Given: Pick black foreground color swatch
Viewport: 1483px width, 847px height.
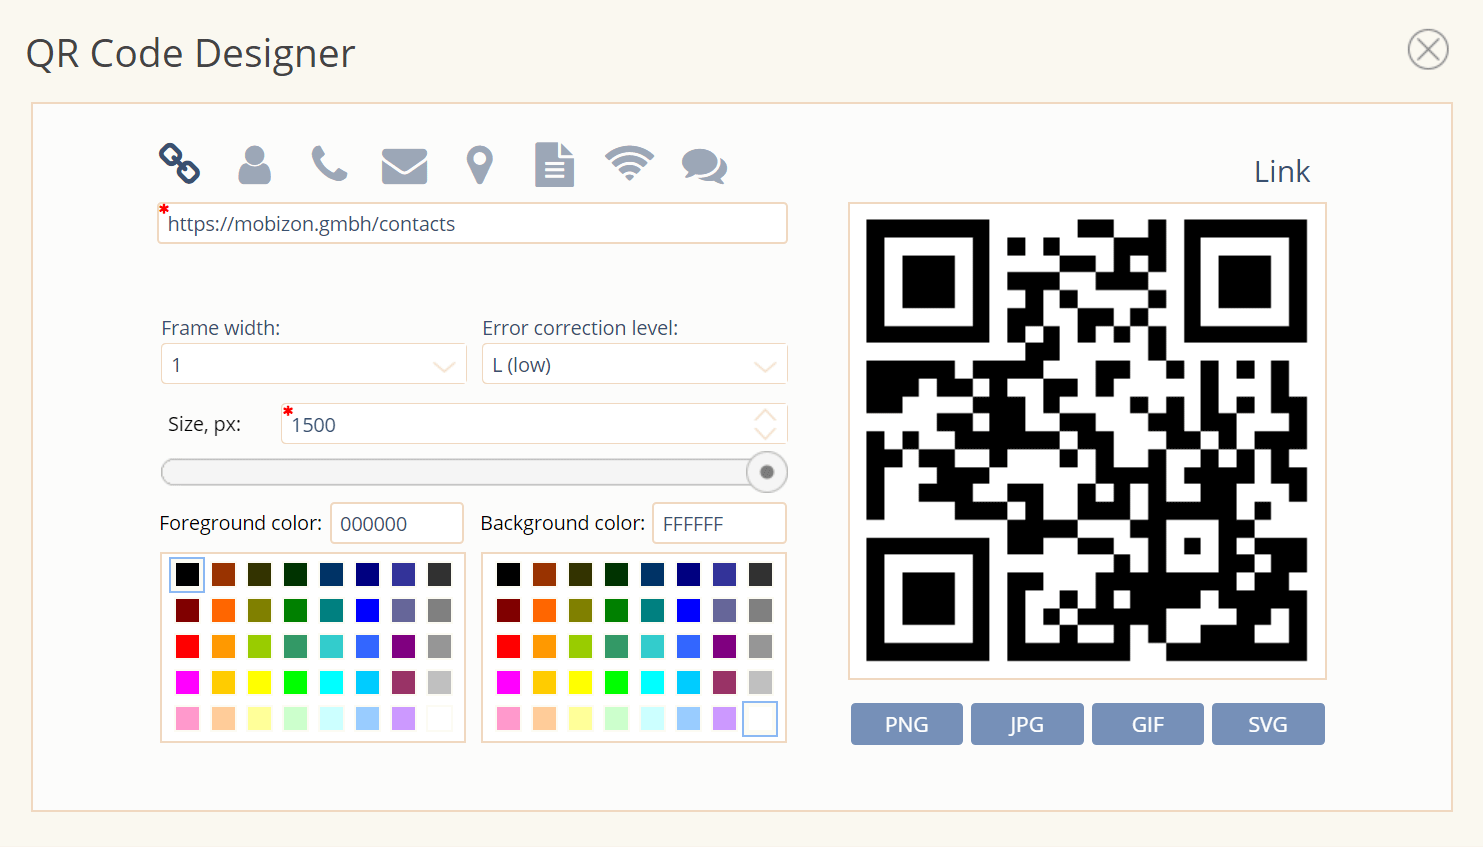Looking at the screenshot, I should [187, 574].
